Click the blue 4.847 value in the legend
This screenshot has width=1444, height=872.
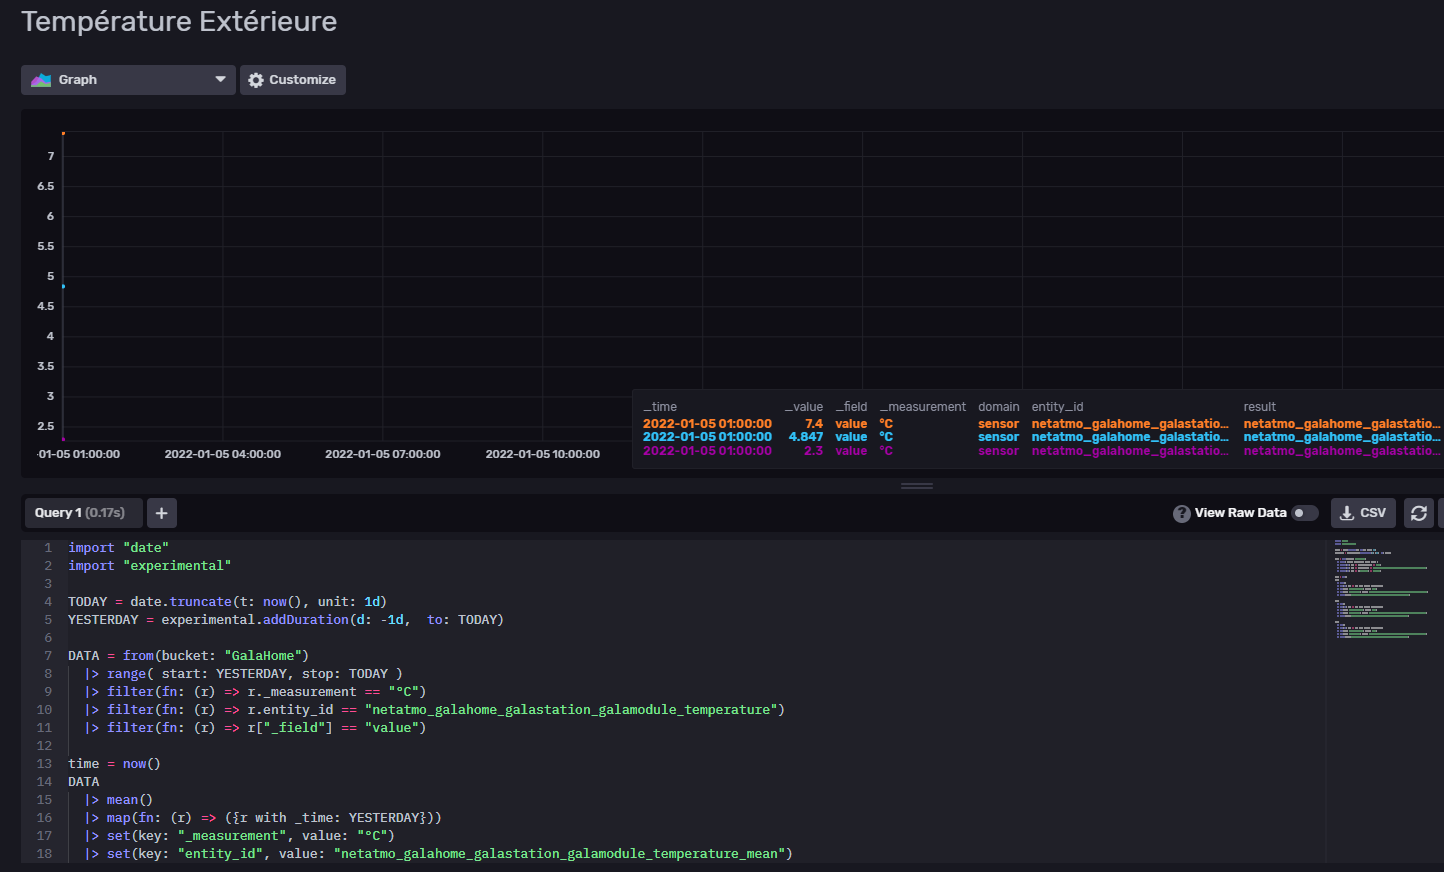(806, 437)
